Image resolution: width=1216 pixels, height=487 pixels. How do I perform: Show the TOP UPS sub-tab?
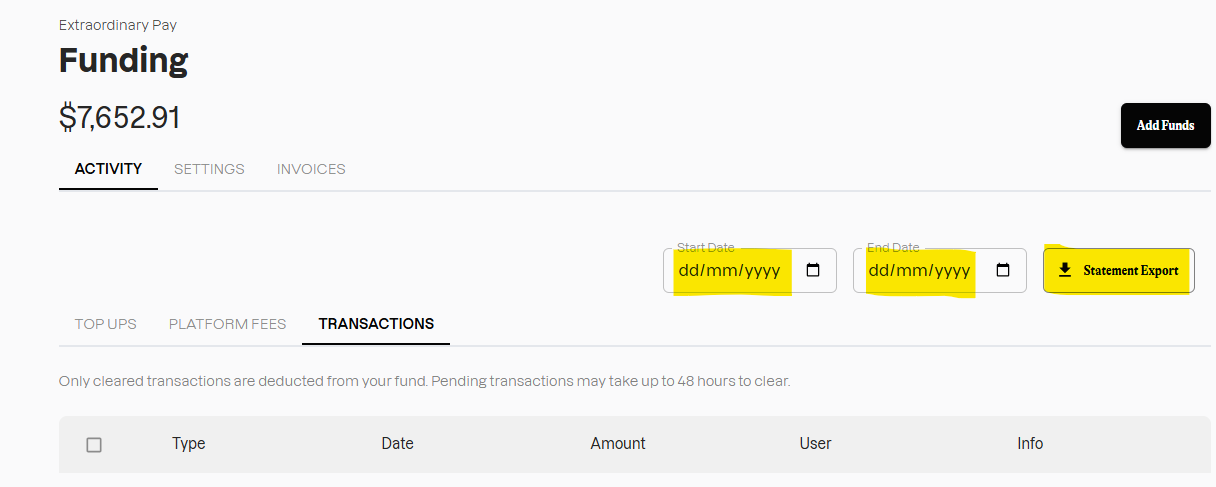click(x=105, y=324)
